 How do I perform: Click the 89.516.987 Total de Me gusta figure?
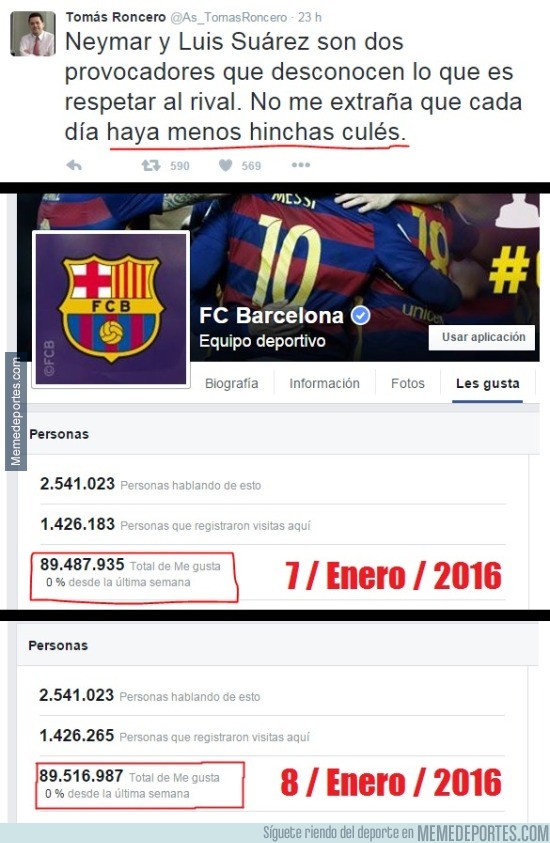[x=81, y=776]
